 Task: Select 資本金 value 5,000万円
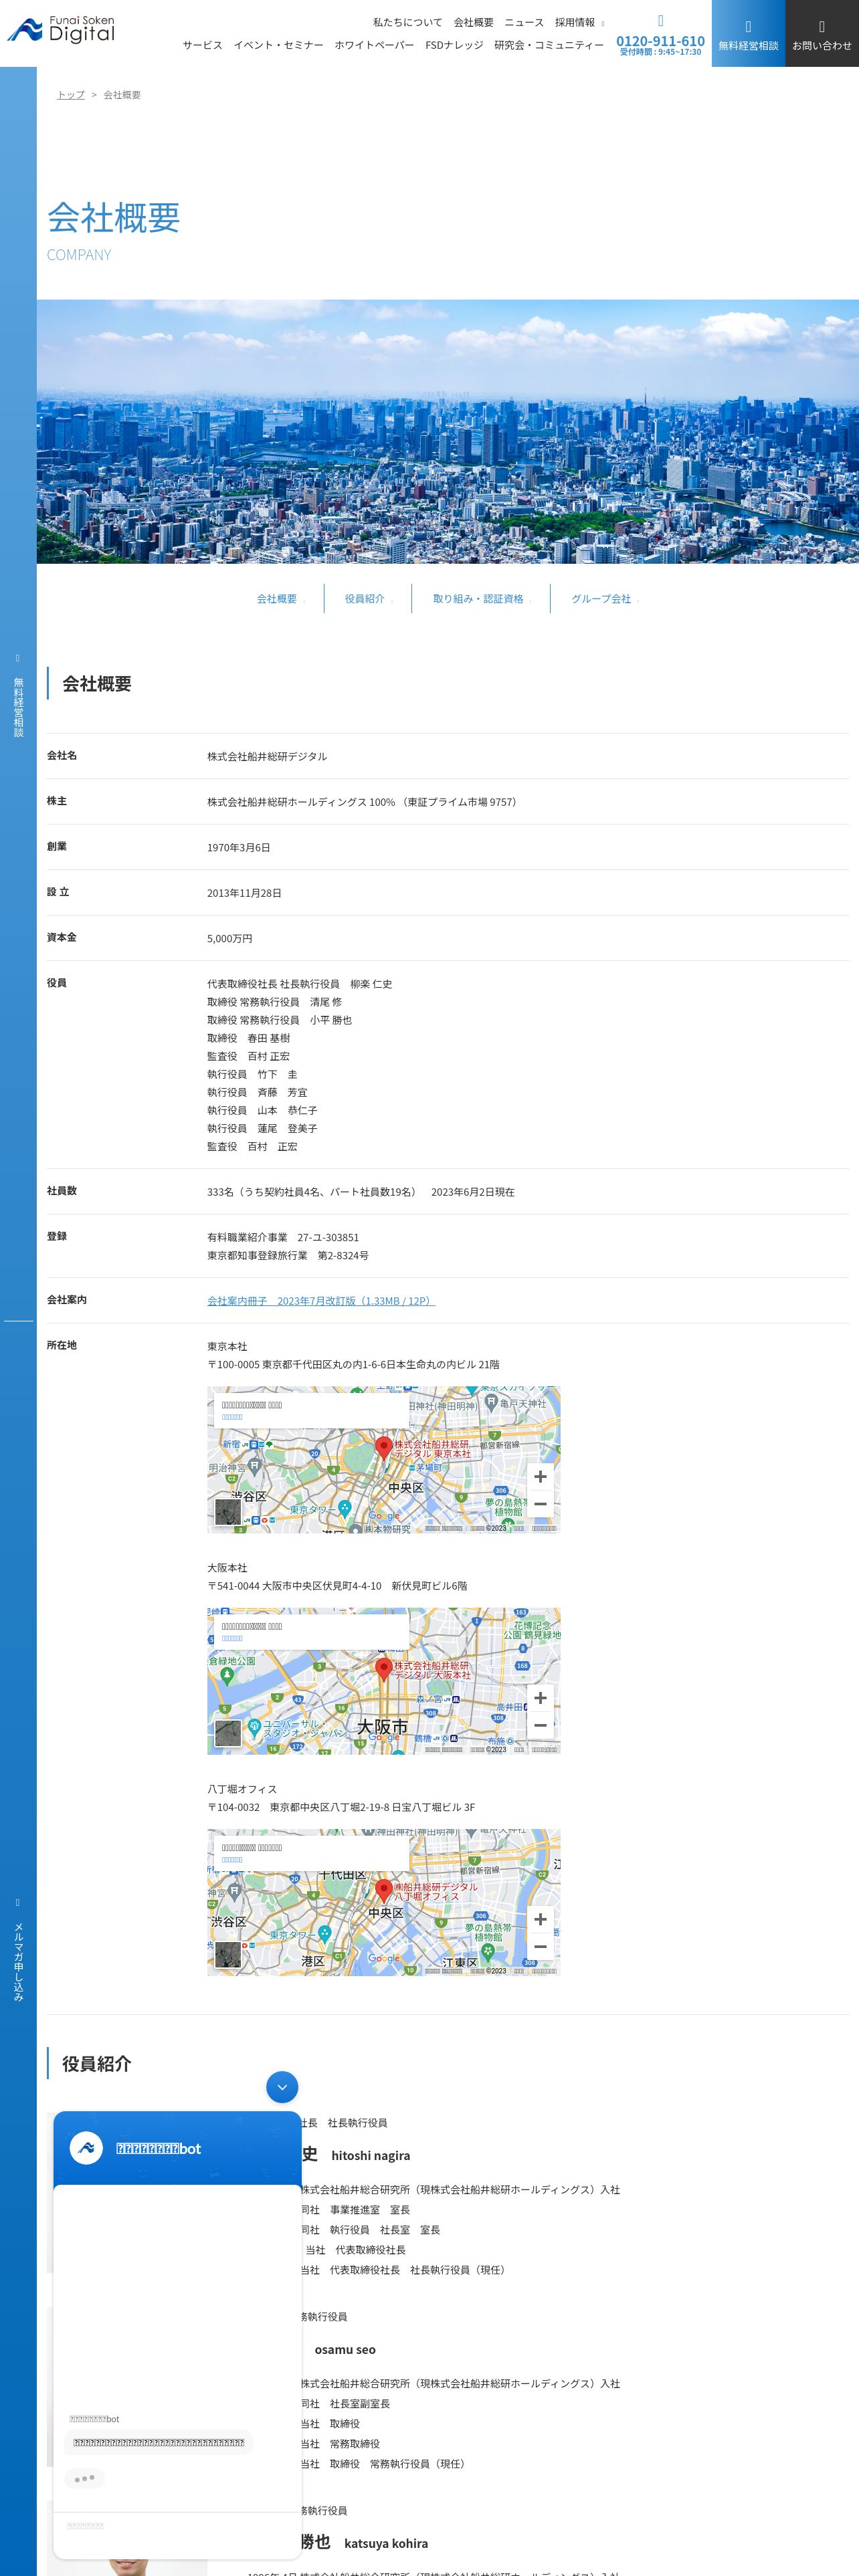point(230,939)
